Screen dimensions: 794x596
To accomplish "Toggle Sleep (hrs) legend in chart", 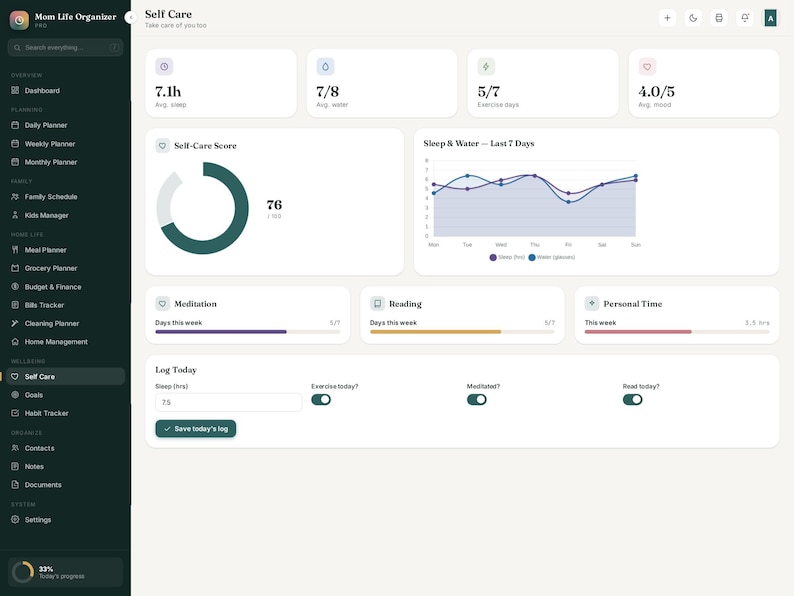I will point(507,257).
